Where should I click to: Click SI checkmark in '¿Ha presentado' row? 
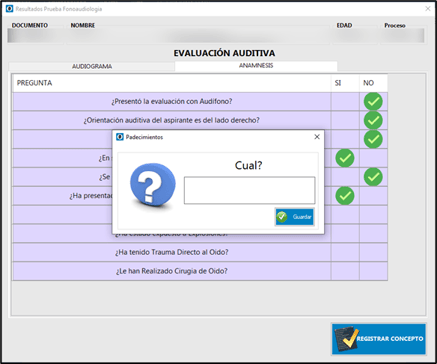click(345, 196)
